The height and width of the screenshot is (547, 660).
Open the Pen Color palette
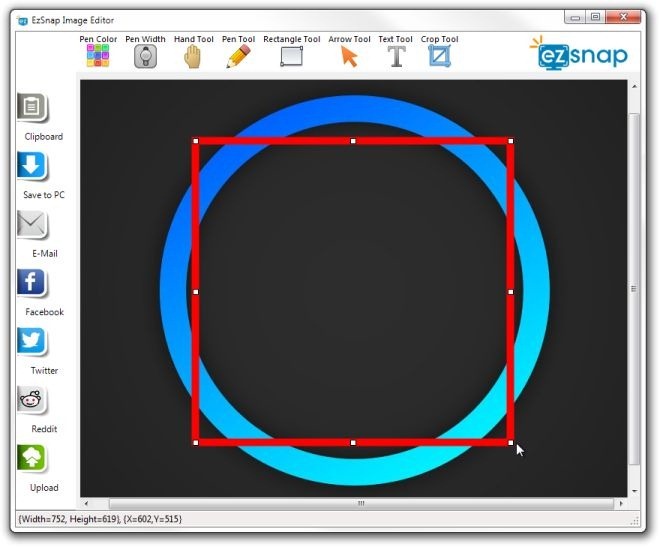(x=98, y=56)
